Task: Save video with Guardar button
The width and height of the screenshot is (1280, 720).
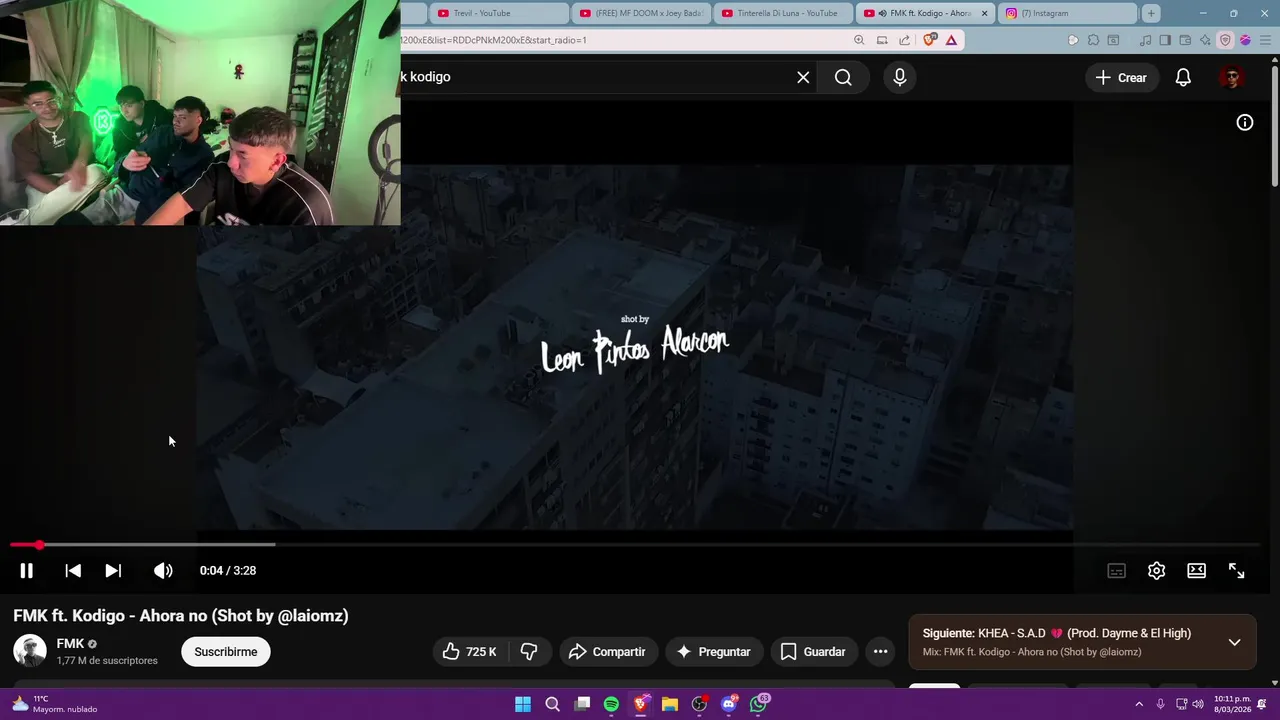Action: [x=813, y=652]
